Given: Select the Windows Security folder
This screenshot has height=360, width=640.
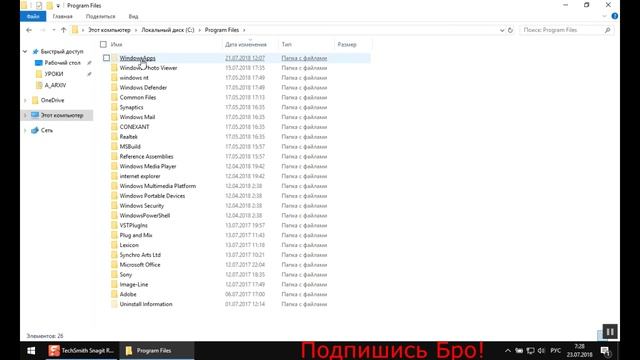Looking at the screenshot, I should 142,205.
